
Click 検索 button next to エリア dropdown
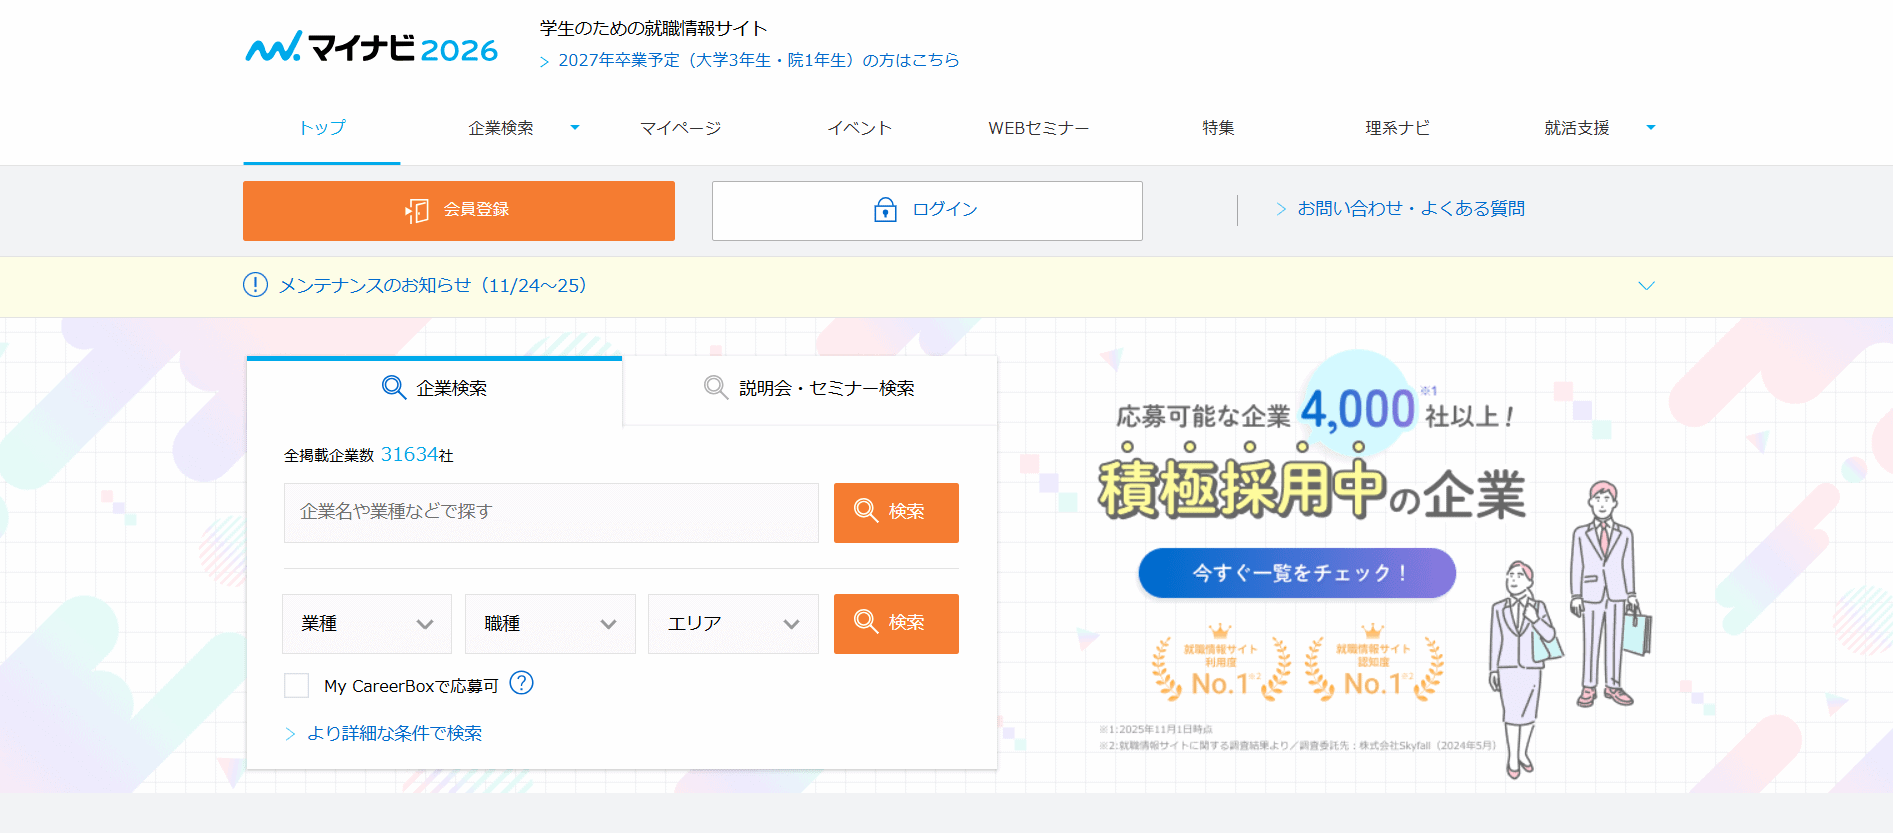pyautogui.click(x=896, y=624)
